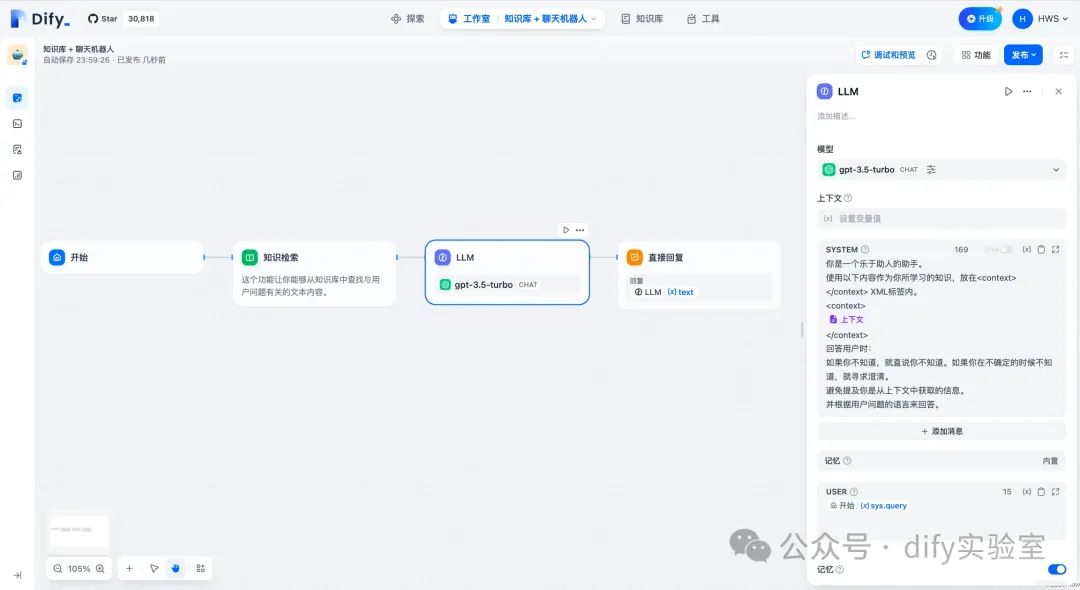The image size is (1080, 590).
Task: Select the 直接回复 answer node
Action: tap(699, 273)
